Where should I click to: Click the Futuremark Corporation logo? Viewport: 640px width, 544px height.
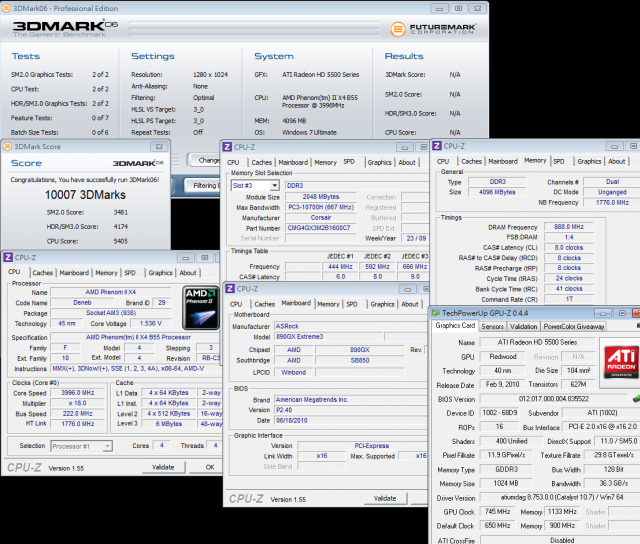433,29
